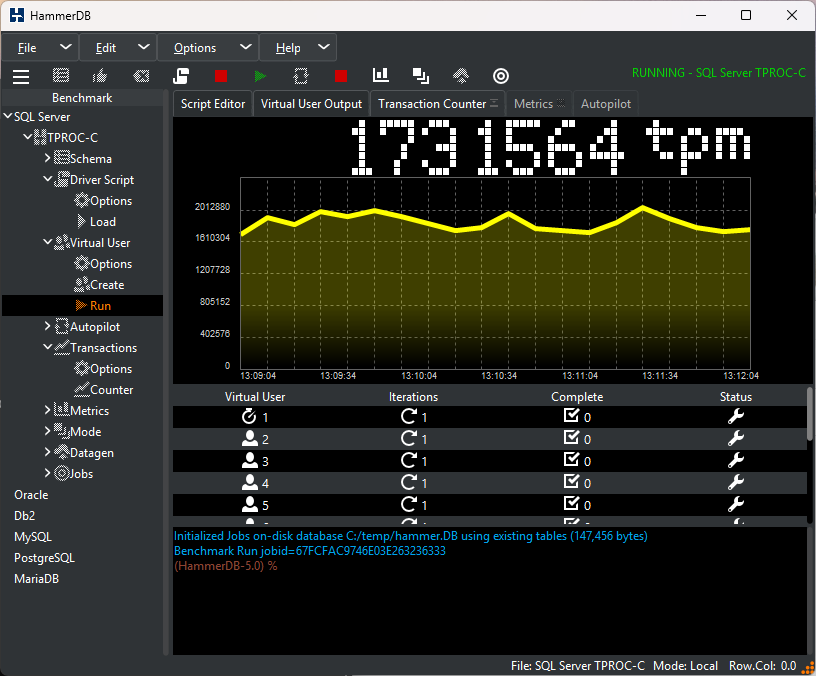Image resolution: width=816 pixels, height=676 pixels.
Task: Click the virtual user table scrollbar
Action: click(809, 414)
